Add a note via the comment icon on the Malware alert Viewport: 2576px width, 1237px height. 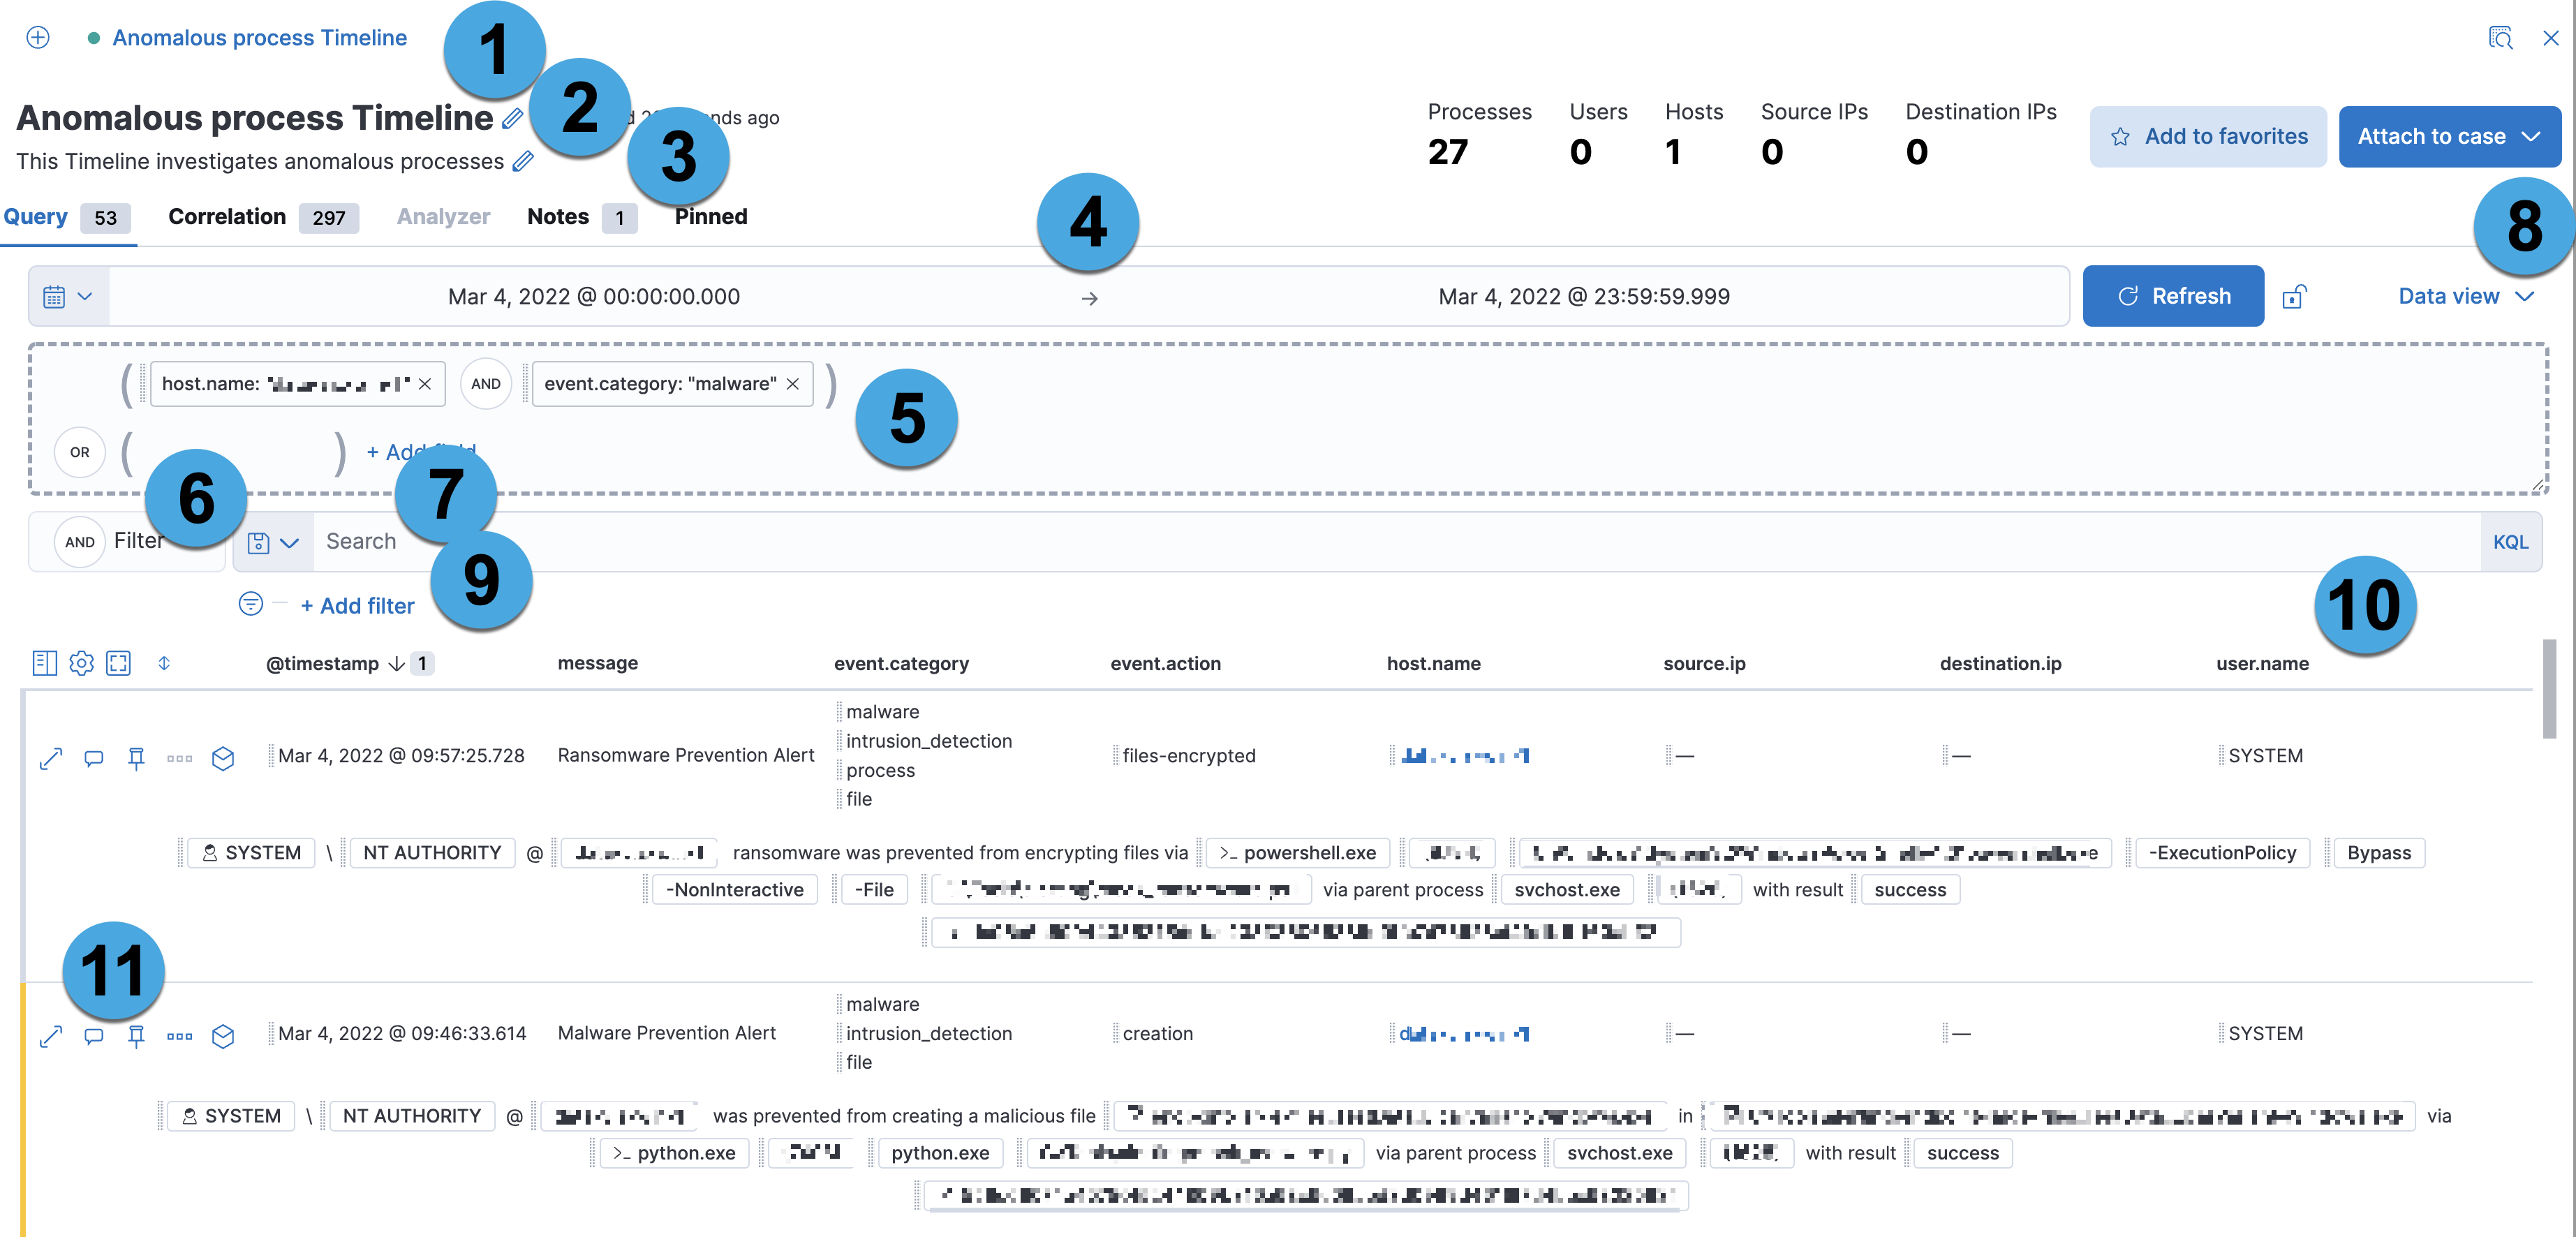94,1036
